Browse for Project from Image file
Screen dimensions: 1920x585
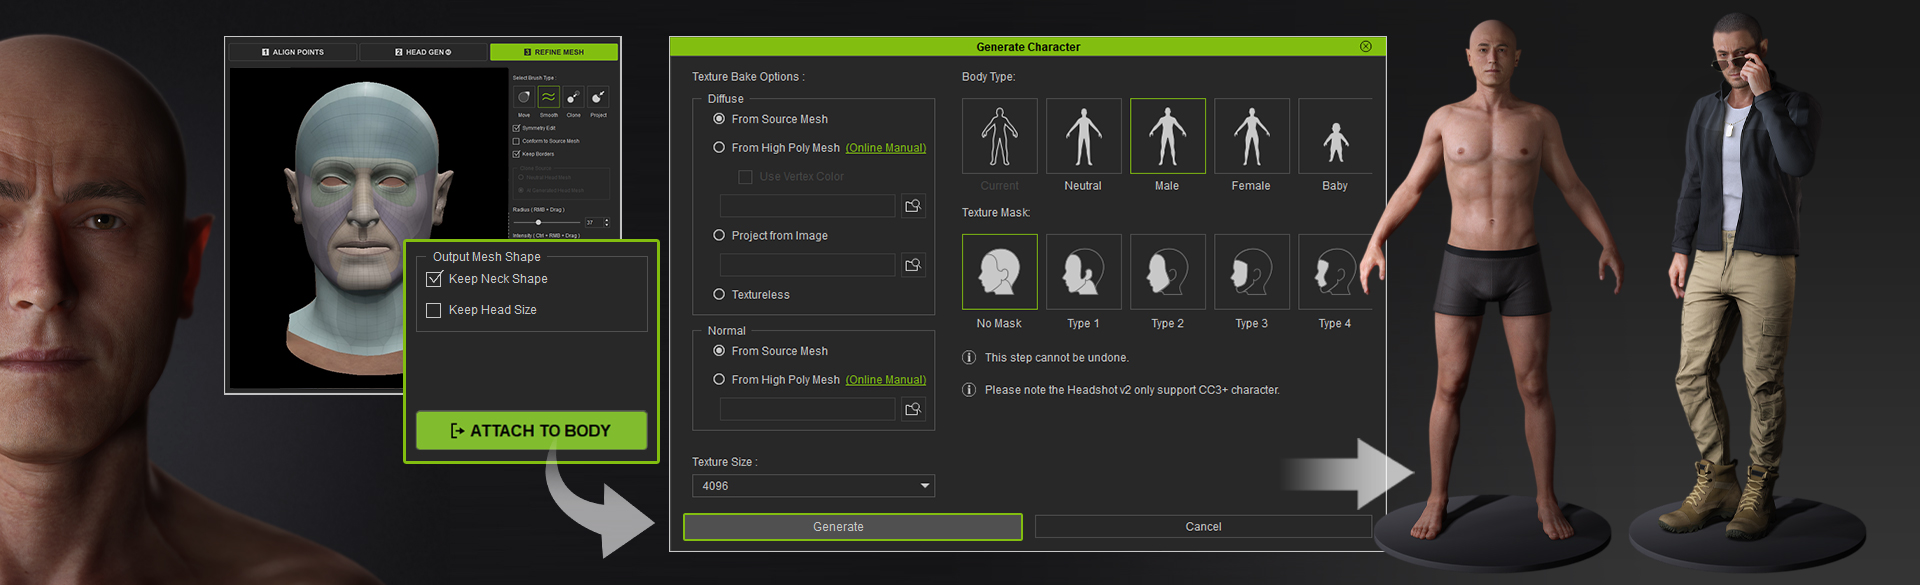tap(913, 265)
